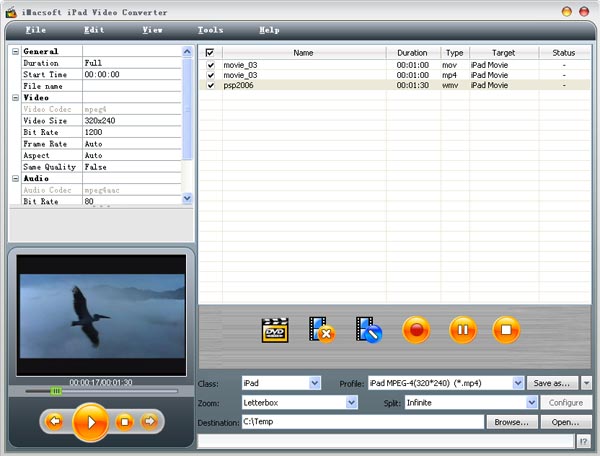Viewport: 600px width, 456px height.
Task: Uncheck the psp2006 file checkbox
Action: (210, 85)
